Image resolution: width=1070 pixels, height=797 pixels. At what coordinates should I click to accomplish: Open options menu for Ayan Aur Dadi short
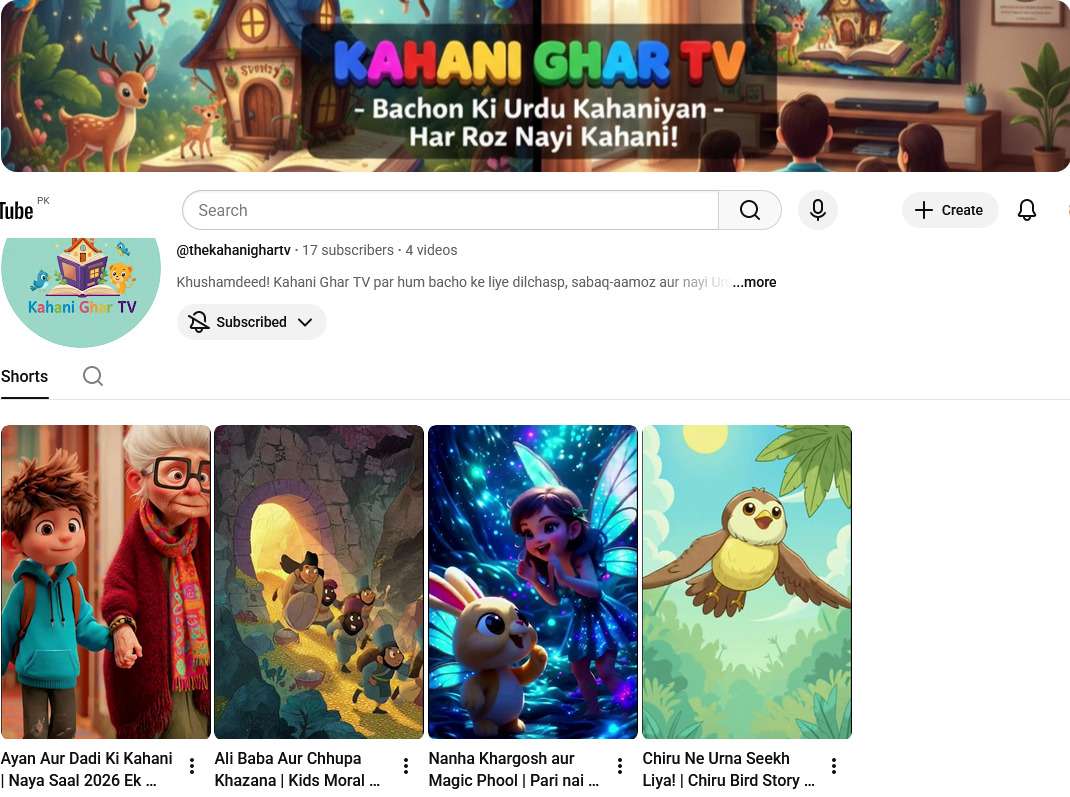click(192, 766)
